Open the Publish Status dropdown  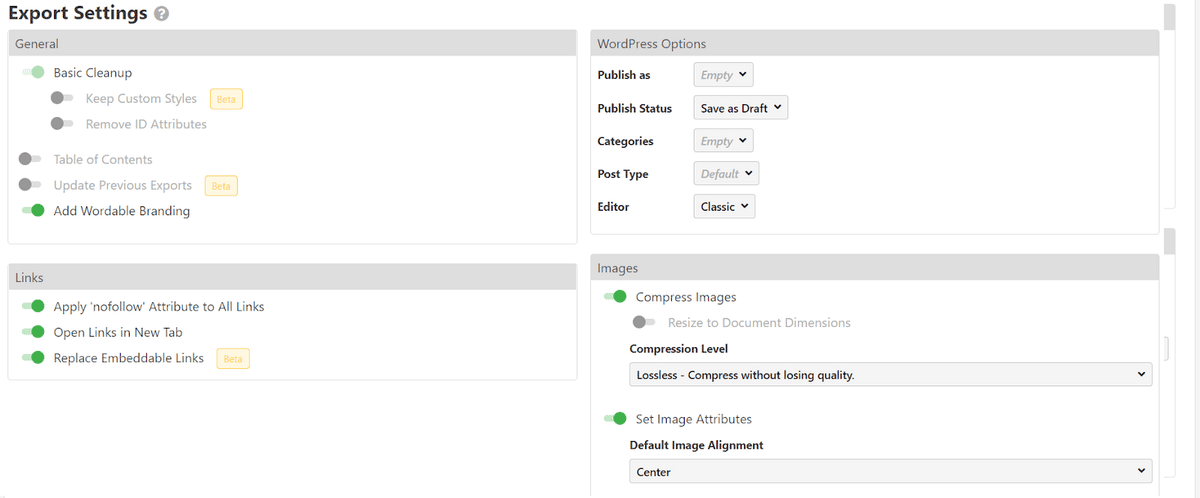(x=740, y=108)
